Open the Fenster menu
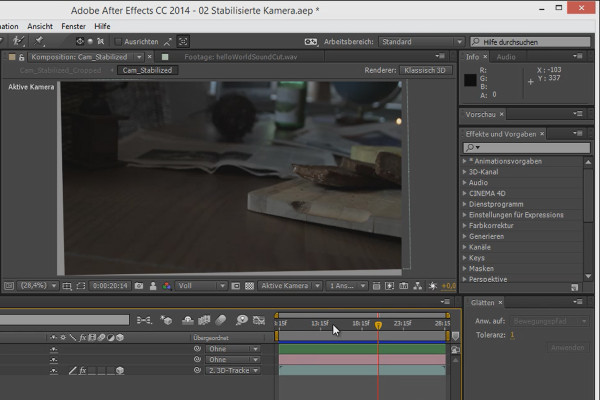 [x=73, y=26]
